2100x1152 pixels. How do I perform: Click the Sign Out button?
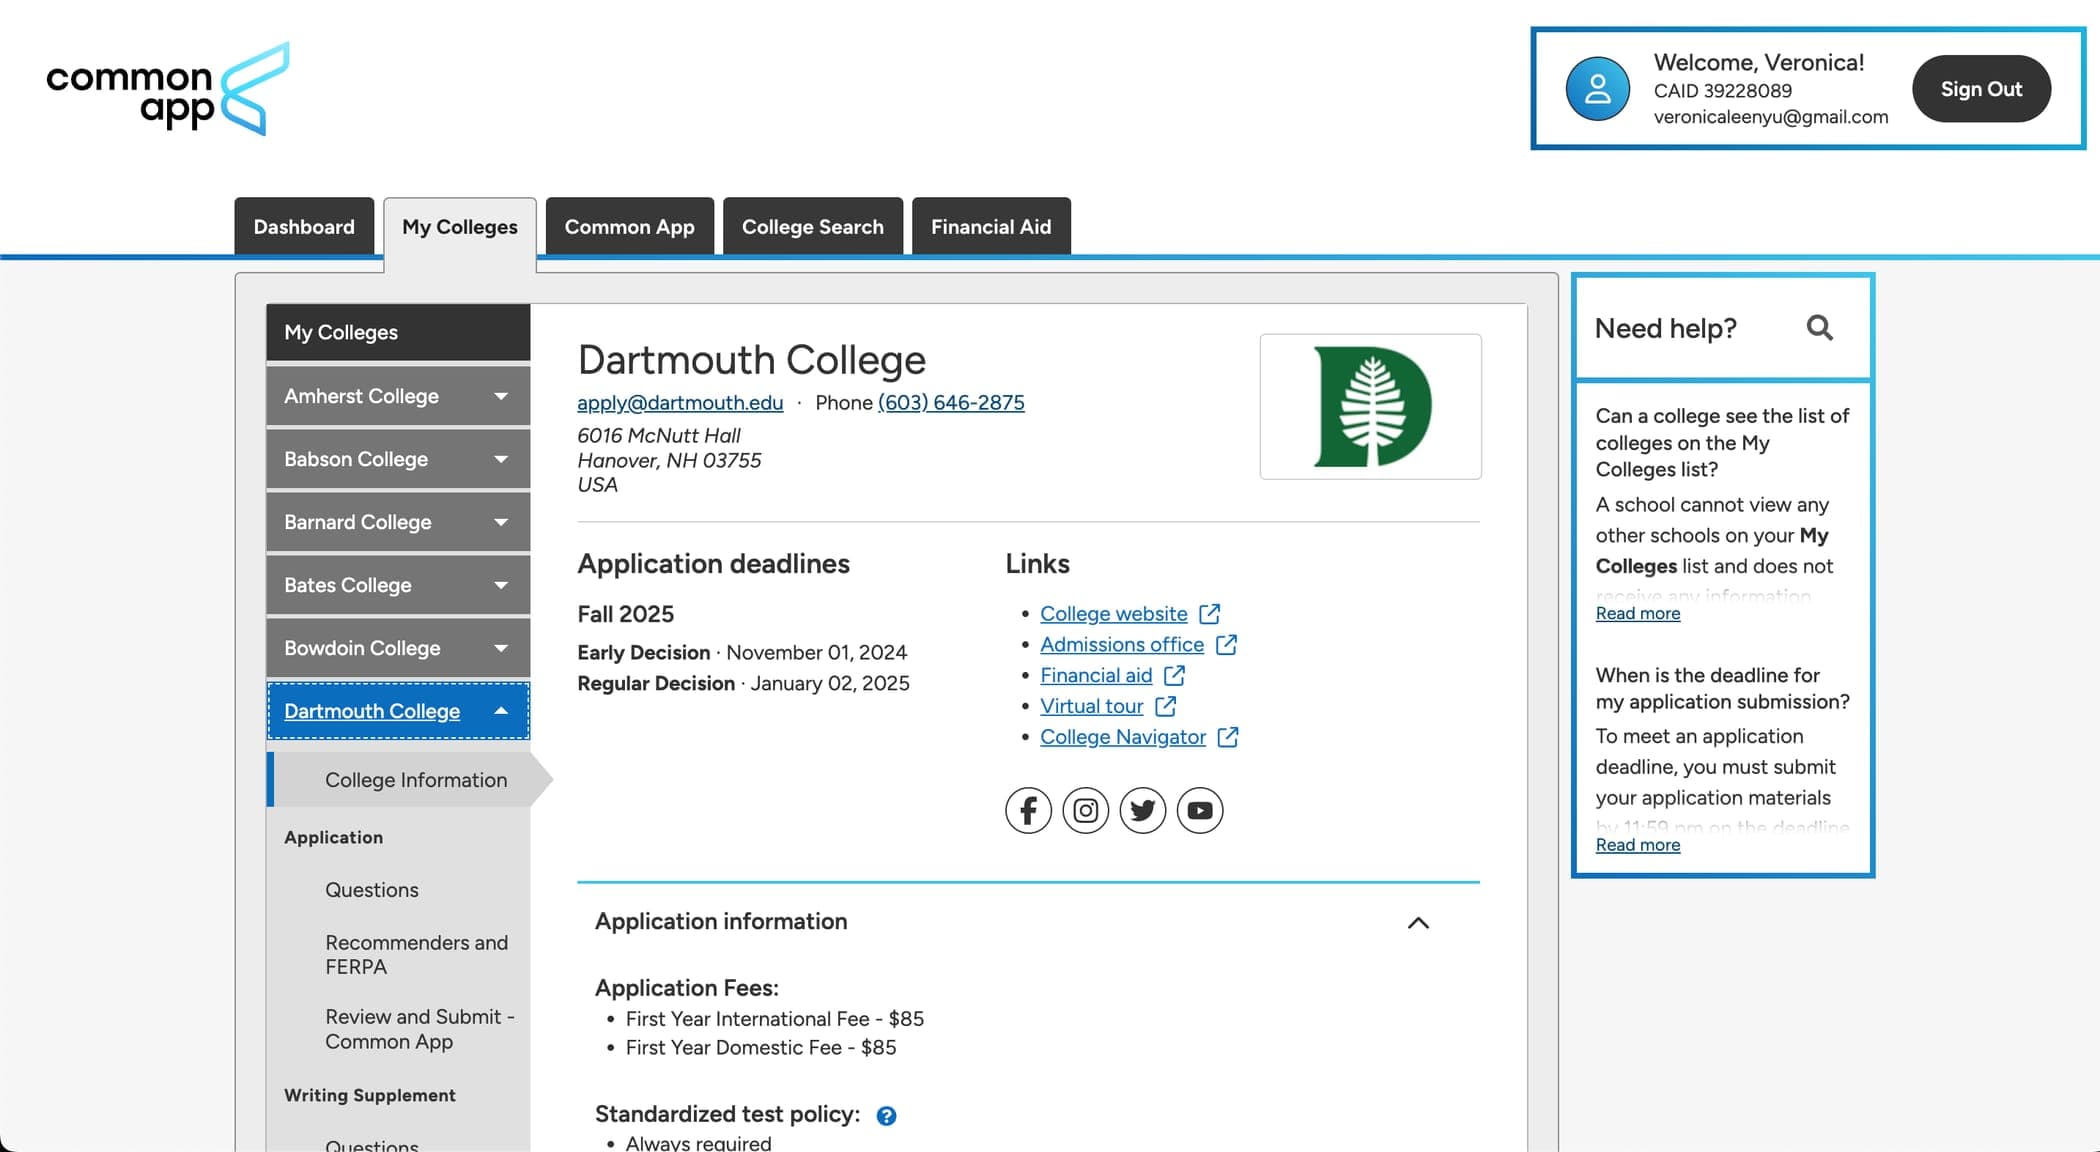(1981, 88)
